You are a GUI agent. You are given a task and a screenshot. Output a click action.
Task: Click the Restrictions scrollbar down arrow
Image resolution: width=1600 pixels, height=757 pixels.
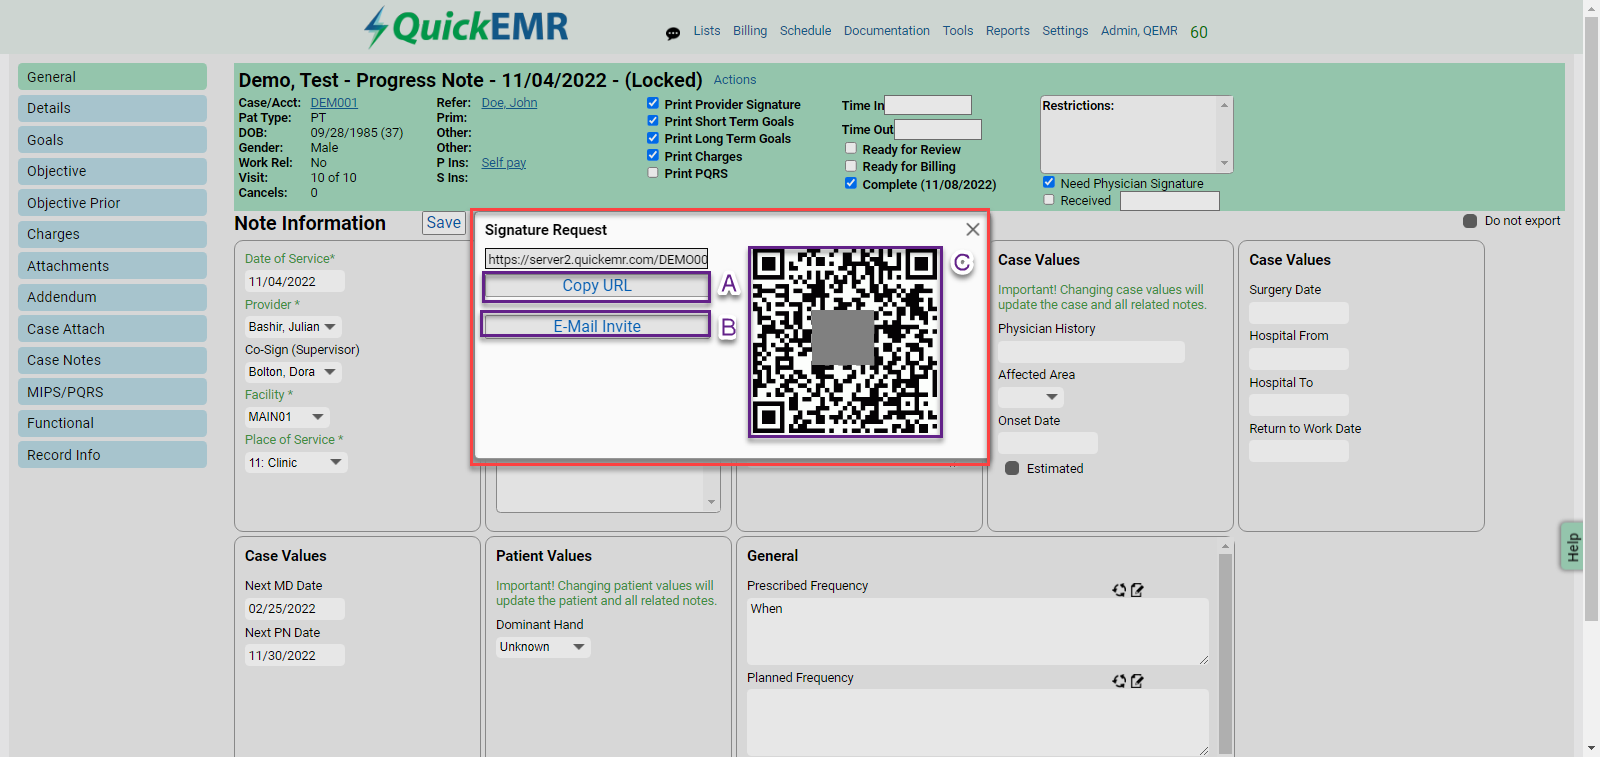(1224, 164)
